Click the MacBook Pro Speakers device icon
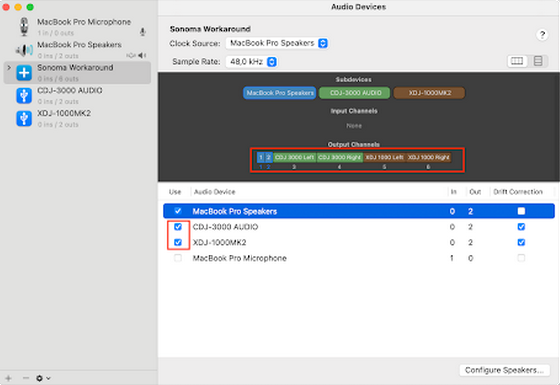The height and width of the screenshot is (385, 560). (x=24, y=50)
